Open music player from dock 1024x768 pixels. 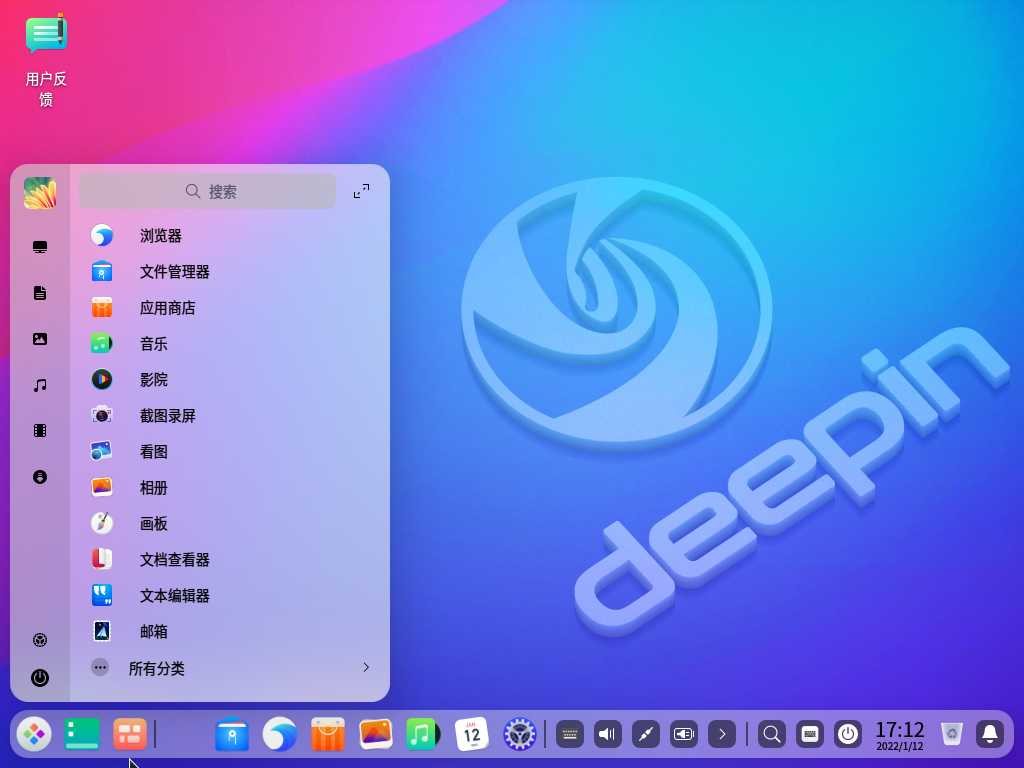(423, 734)
